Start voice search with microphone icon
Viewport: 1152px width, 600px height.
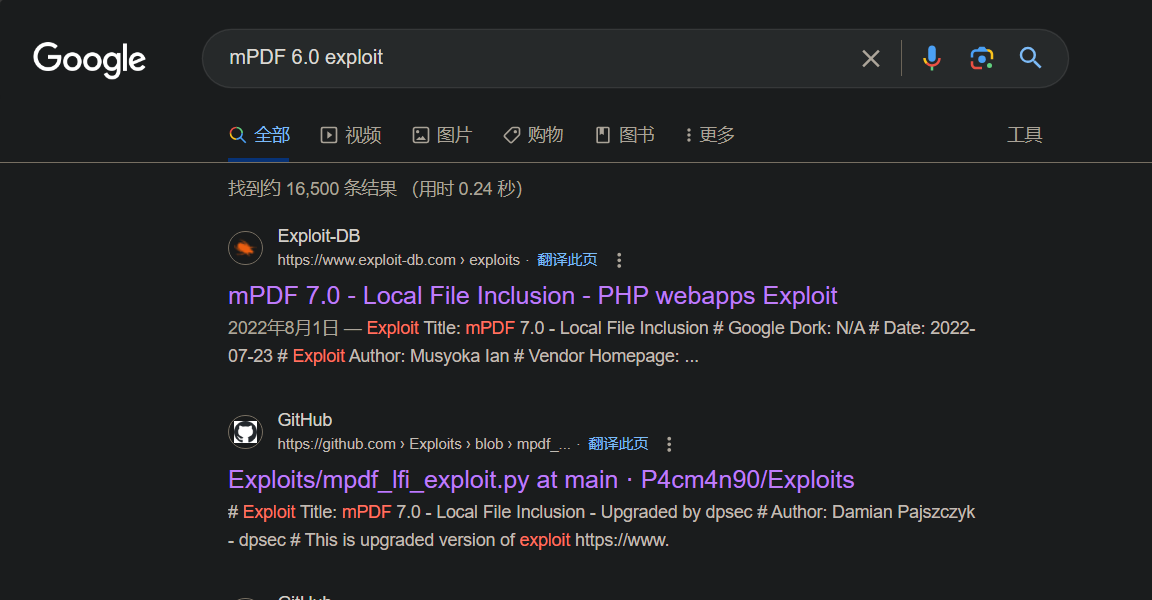coord(932,58)
